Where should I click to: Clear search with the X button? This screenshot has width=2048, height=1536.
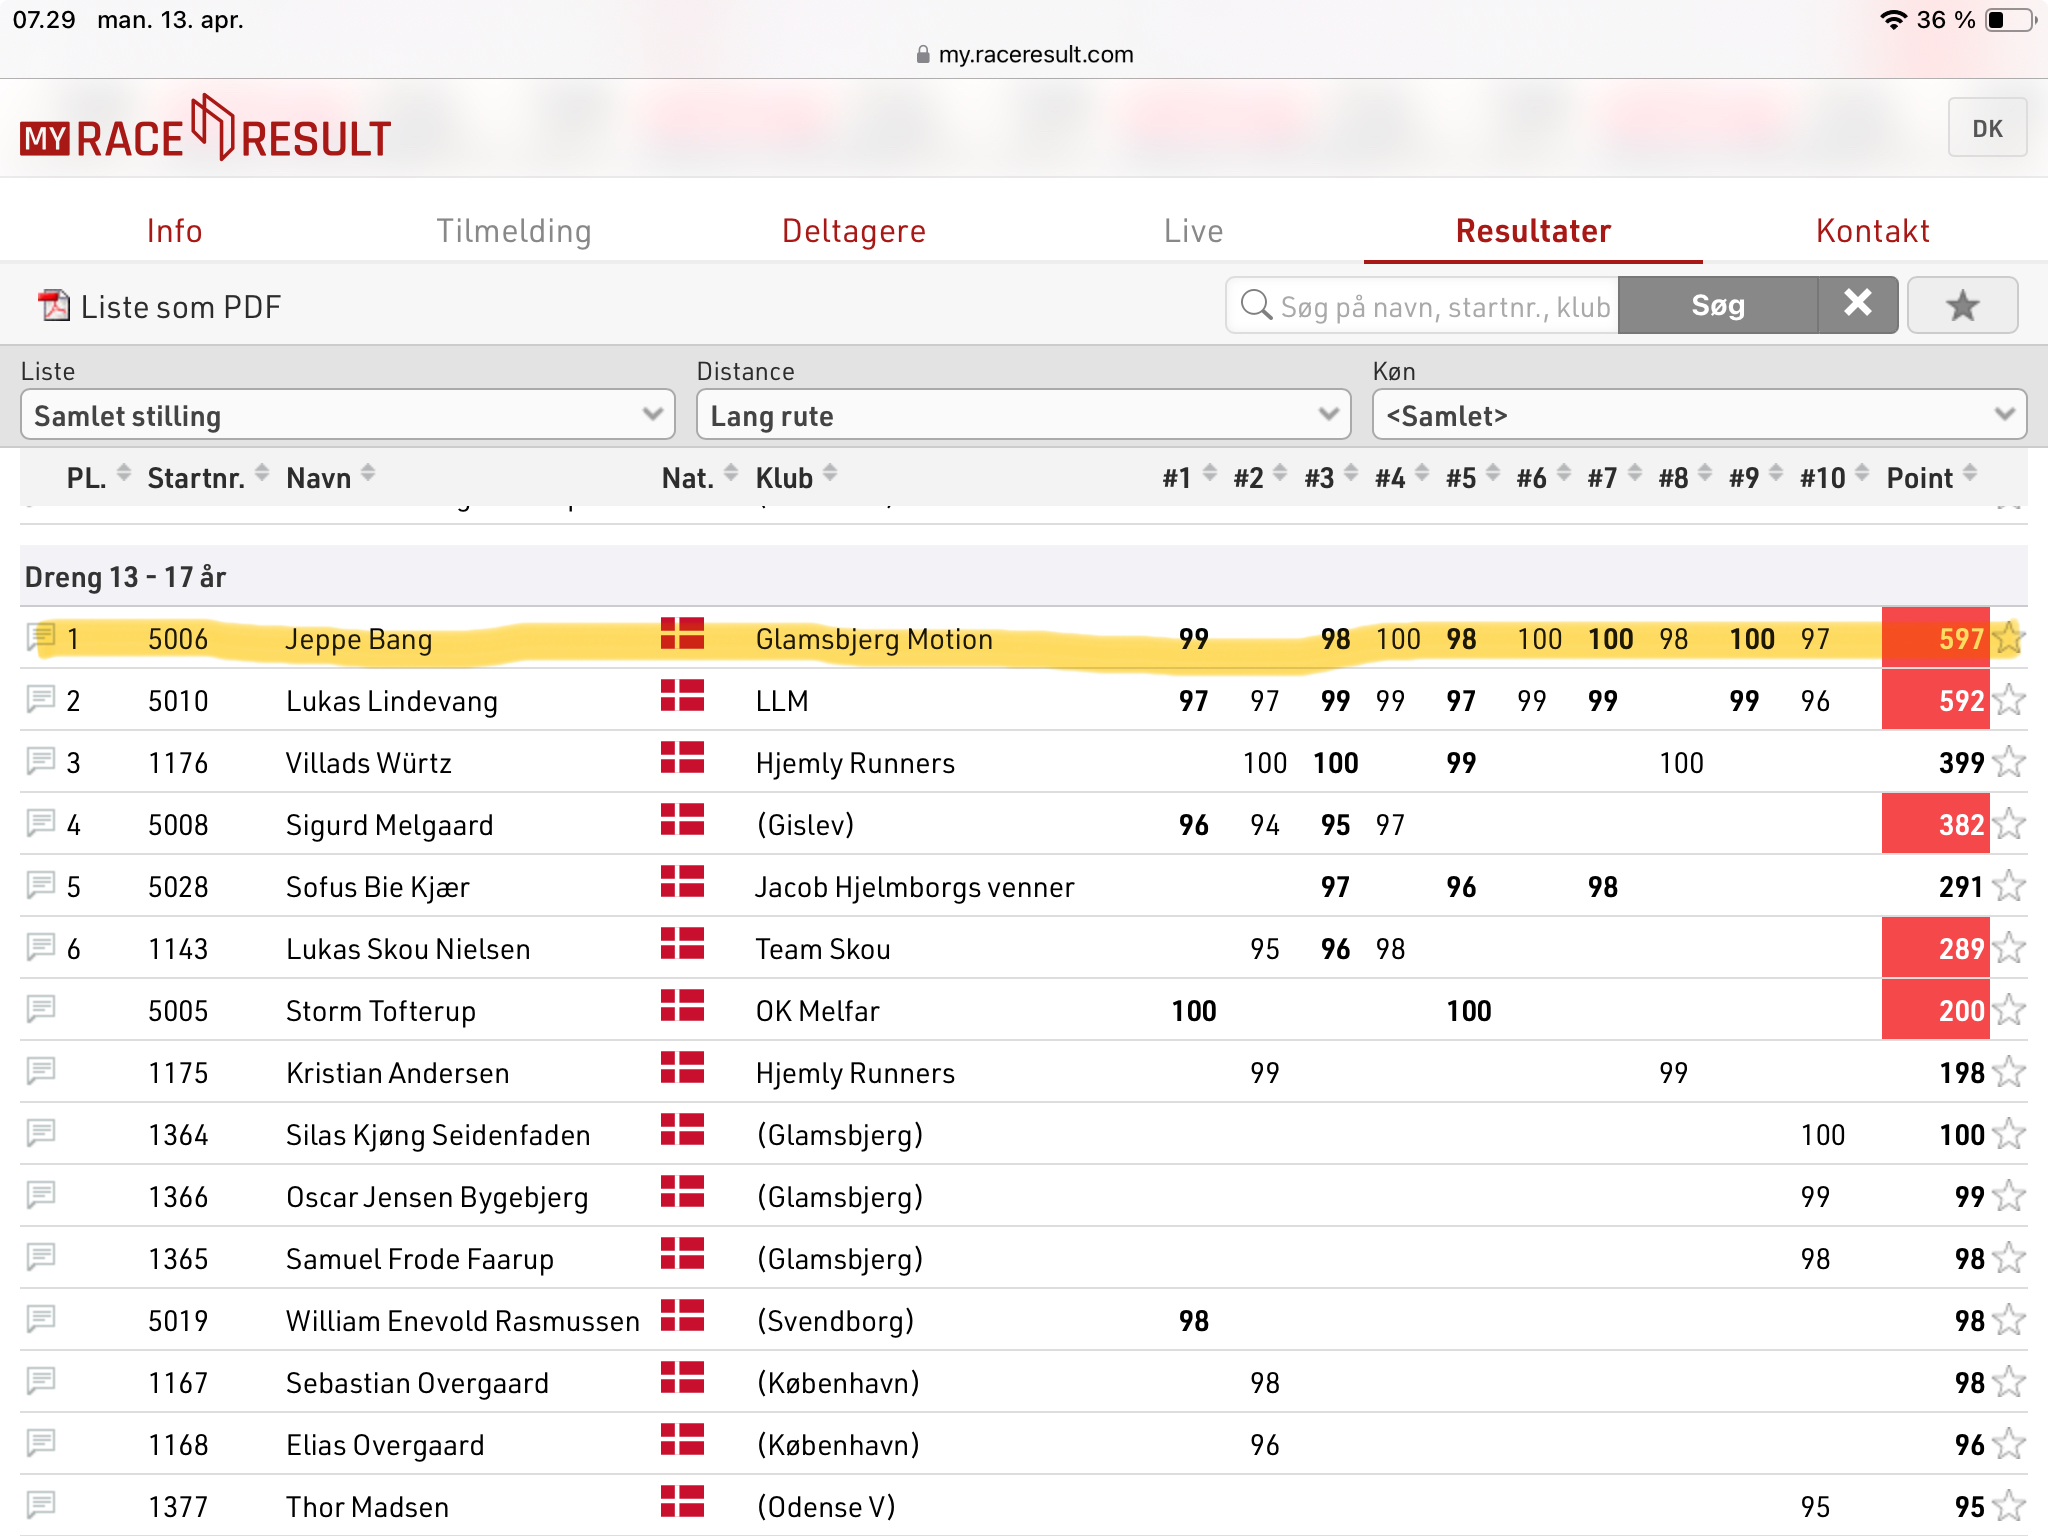[1857, 304]
